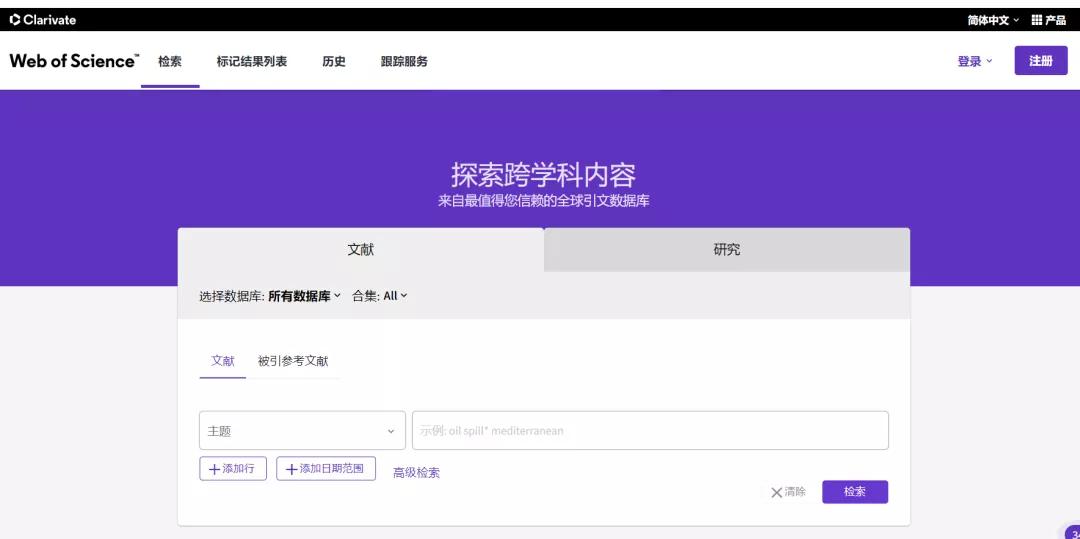Select the 文献 sub-tab under databases
Screen dimensions: 1080x539
[222, 361]
